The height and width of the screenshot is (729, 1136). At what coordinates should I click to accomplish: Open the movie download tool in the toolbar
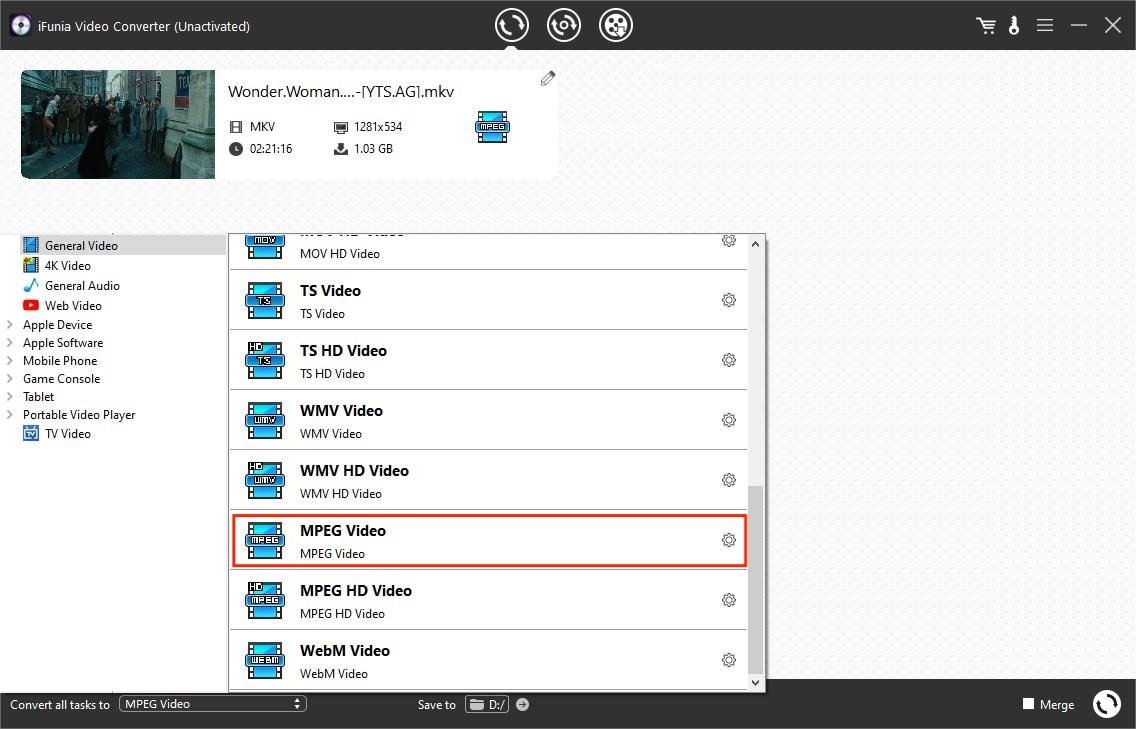click(616, 25)
